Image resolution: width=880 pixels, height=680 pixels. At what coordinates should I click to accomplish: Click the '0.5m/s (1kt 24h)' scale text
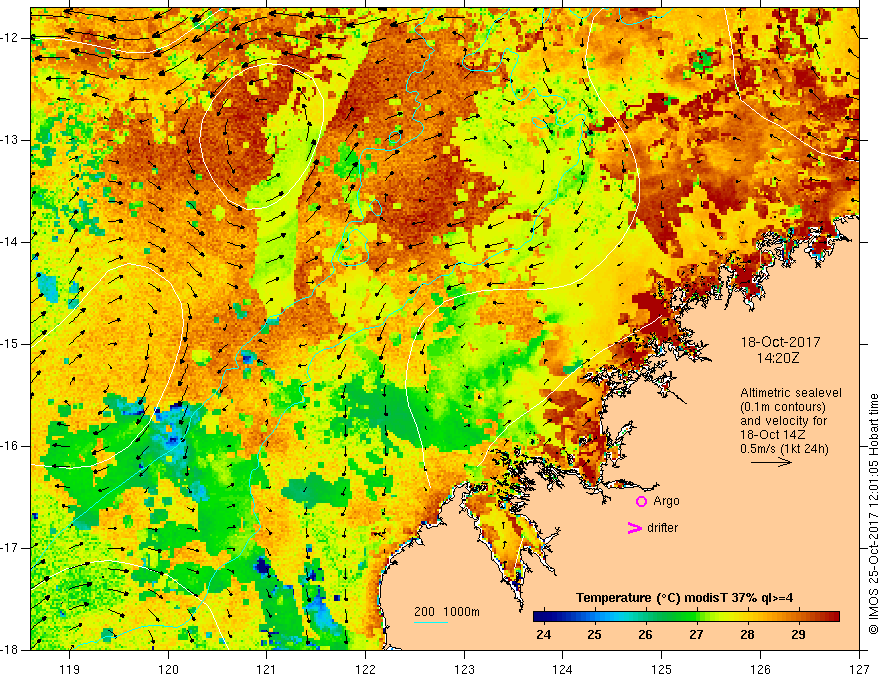(x=784, y=448)
